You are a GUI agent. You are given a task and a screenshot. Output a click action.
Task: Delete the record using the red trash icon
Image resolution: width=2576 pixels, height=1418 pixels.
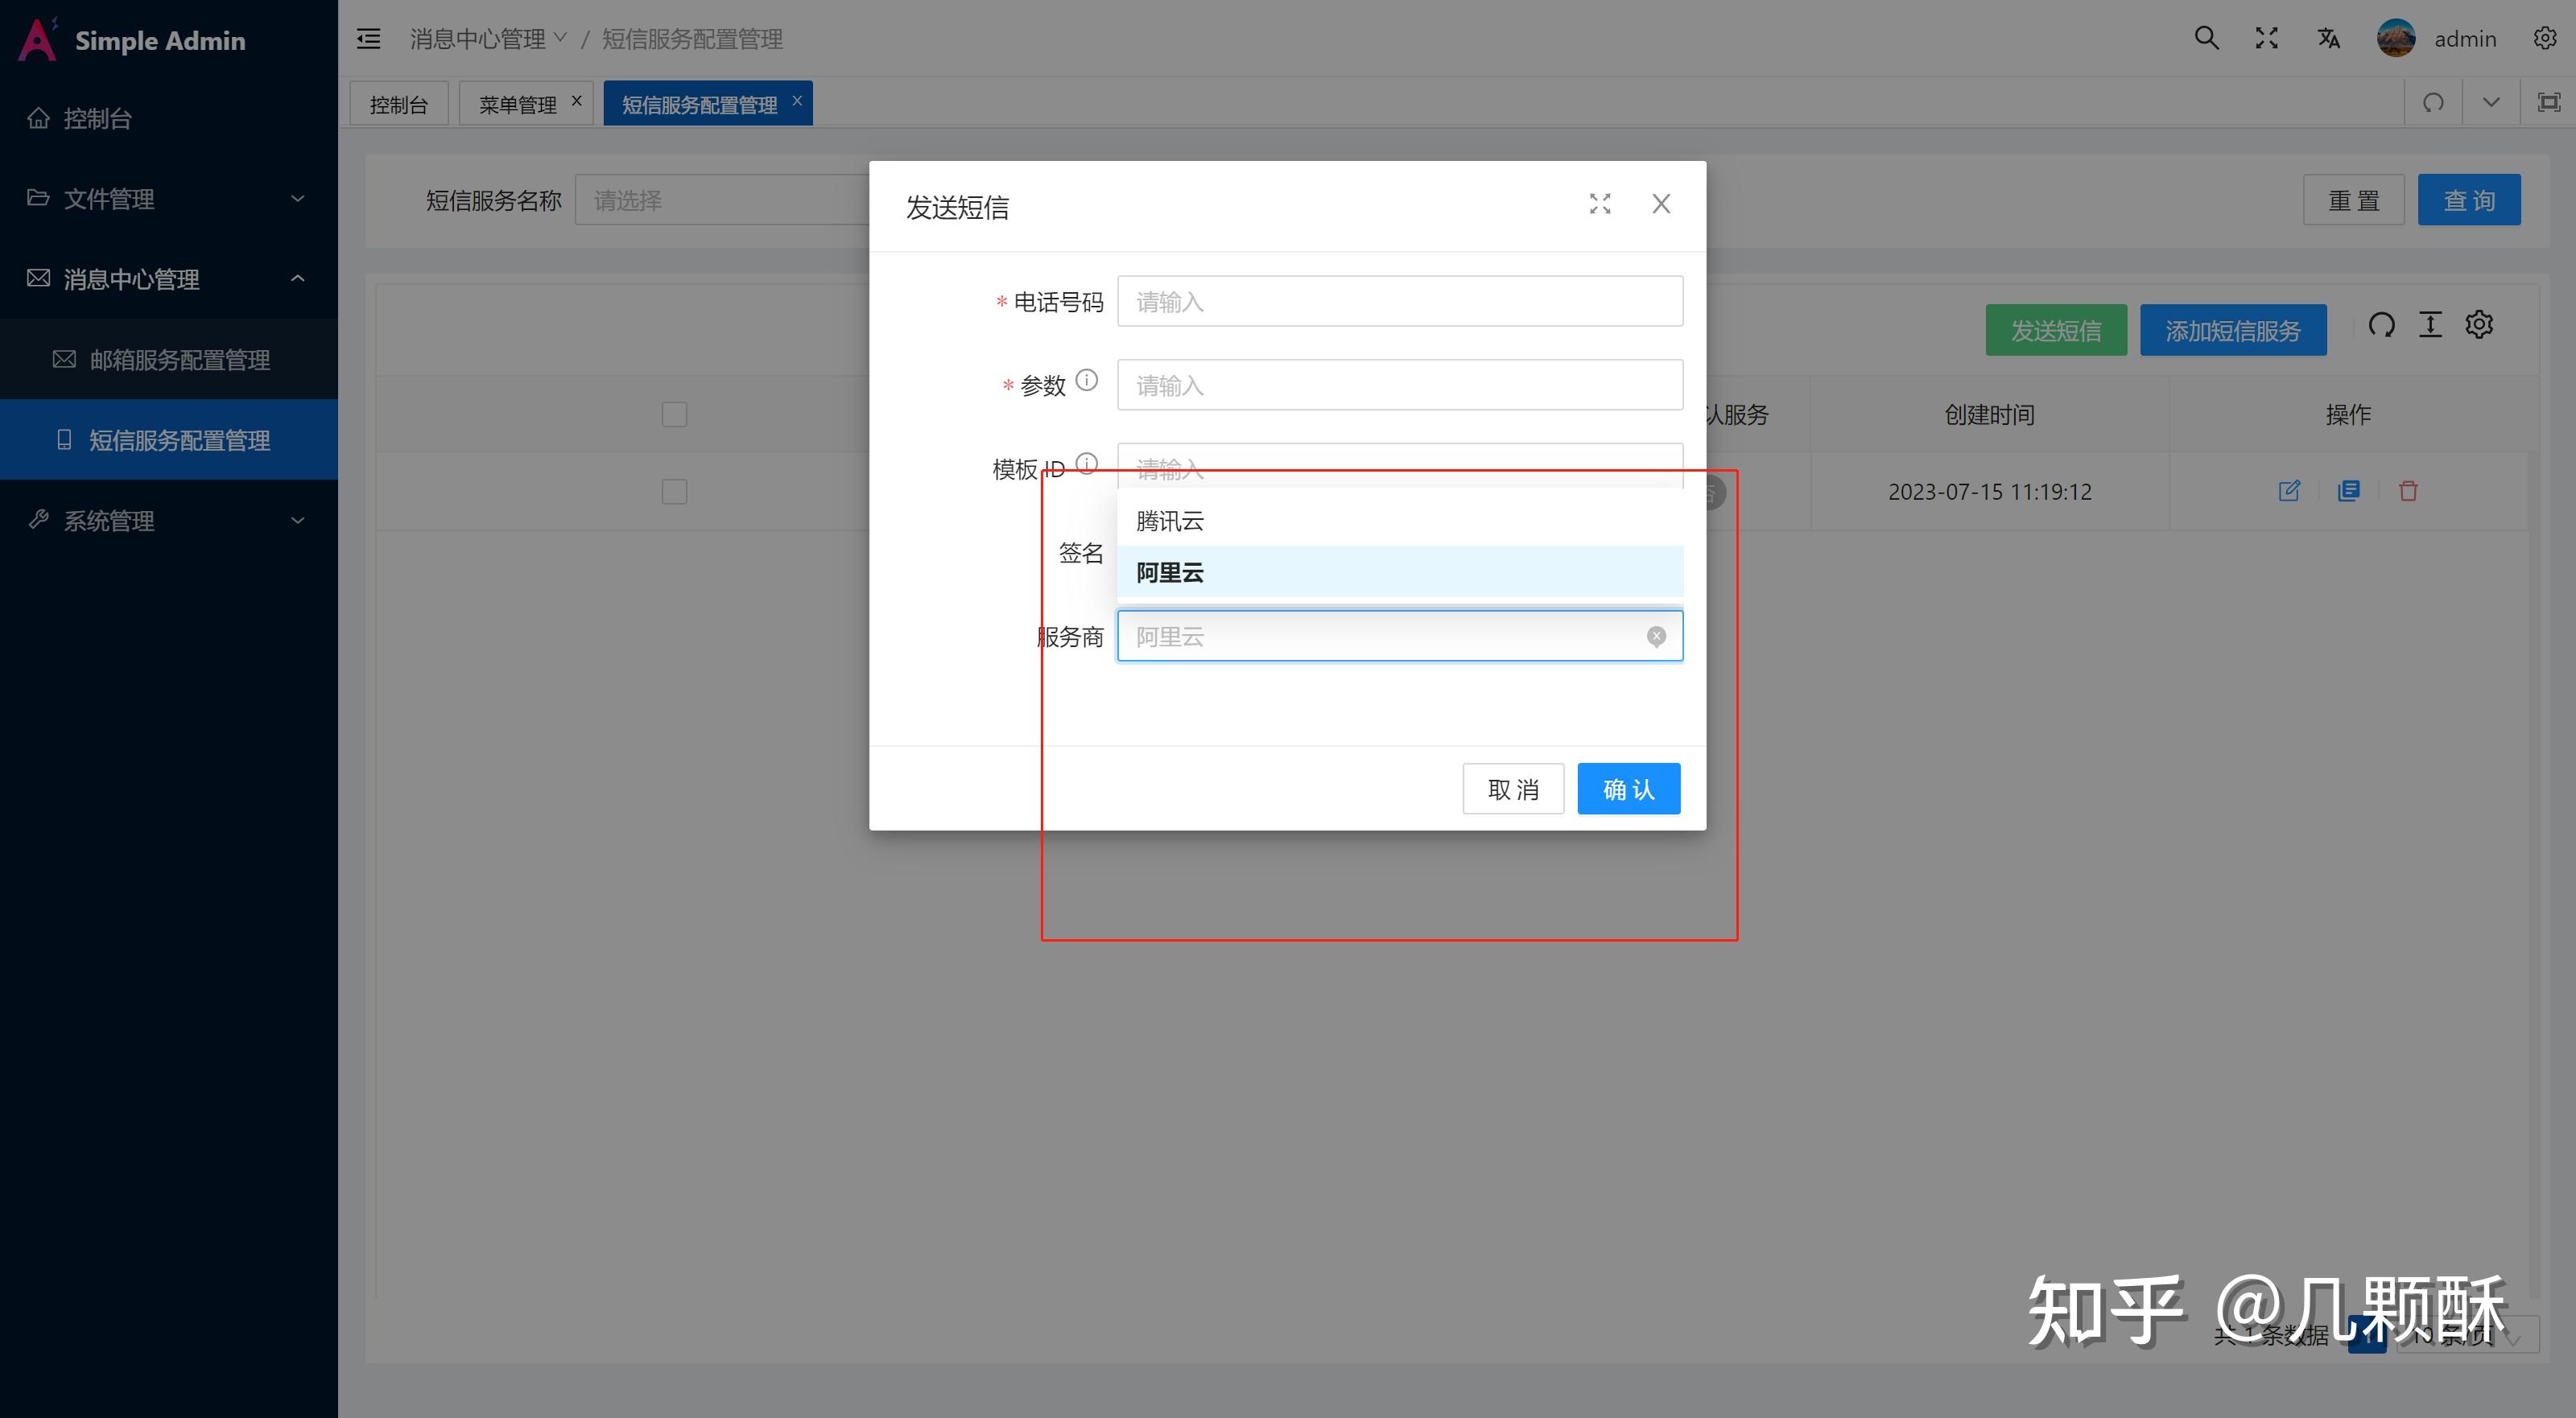click(x=2409, y=490)
